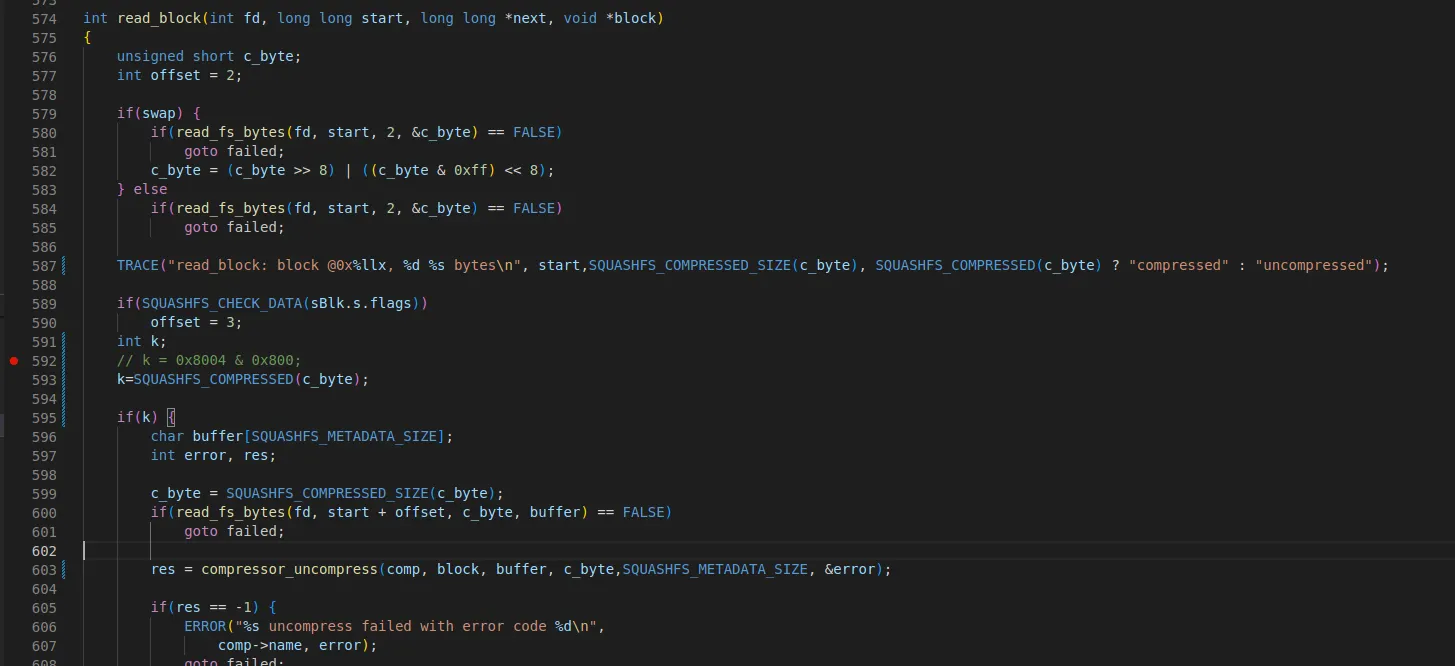This screenshot has width=1455, height=666.
Task: Select line number 574 in the gutter
Action: tap(44, 18)
